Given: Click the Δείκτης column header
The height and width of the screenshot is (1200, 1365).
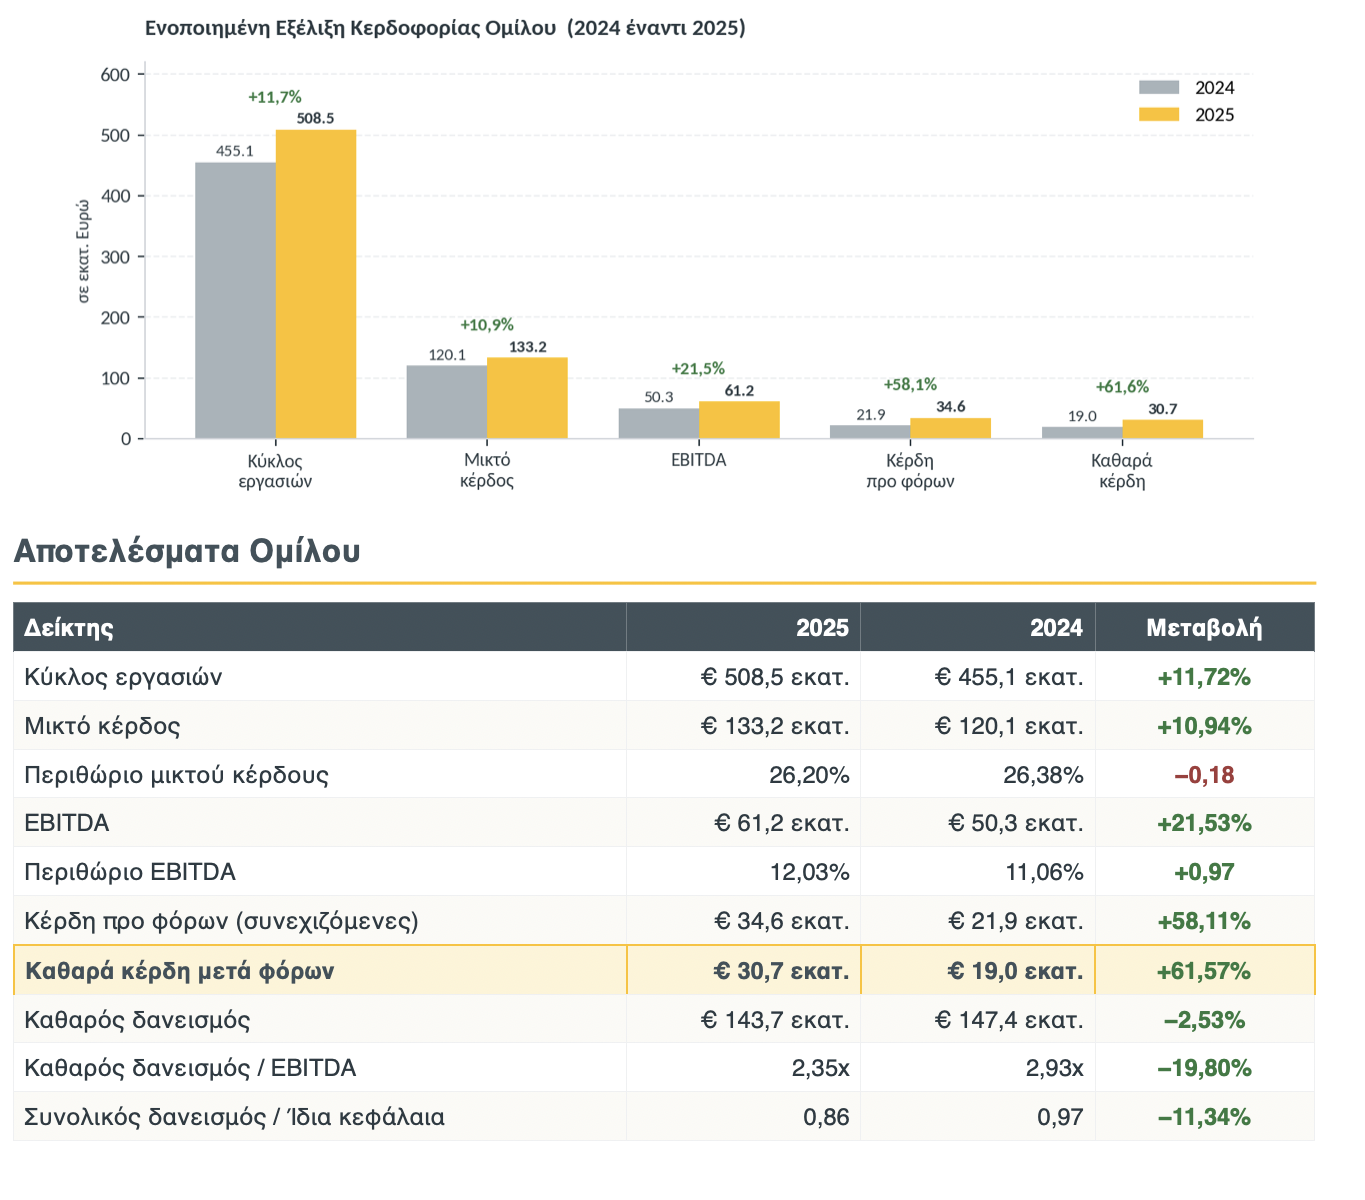Looking at the screenshot, I should pos(69,628).
